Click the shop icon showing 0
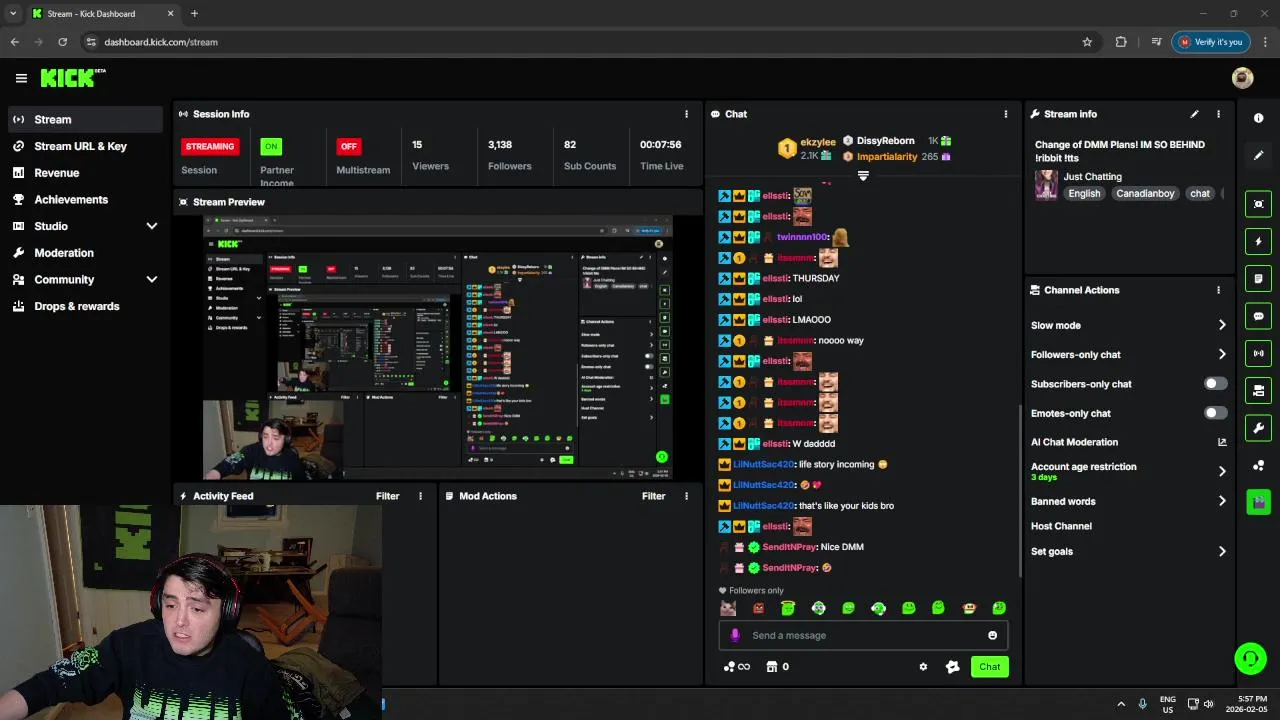 pos(777,667)
